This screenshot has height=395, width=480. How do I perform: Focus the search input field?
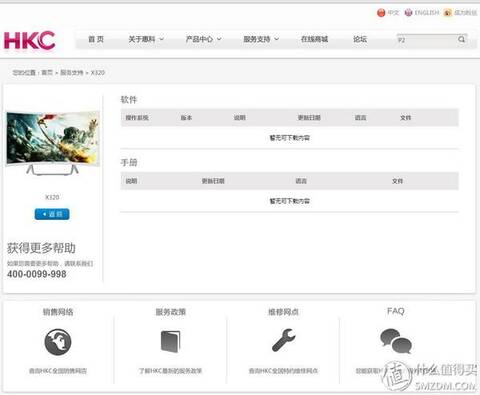426,40
